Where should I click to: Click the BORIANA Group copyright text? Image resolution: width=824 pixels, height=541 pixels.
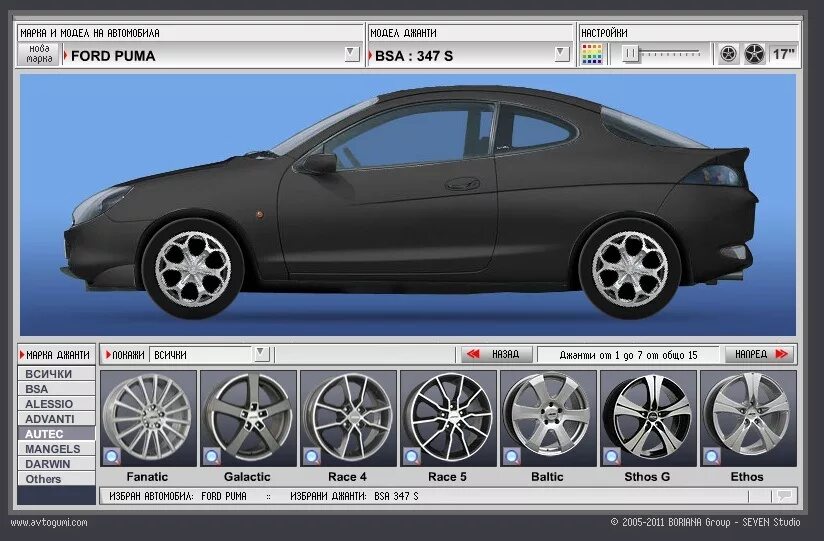[x=705, y=523]
